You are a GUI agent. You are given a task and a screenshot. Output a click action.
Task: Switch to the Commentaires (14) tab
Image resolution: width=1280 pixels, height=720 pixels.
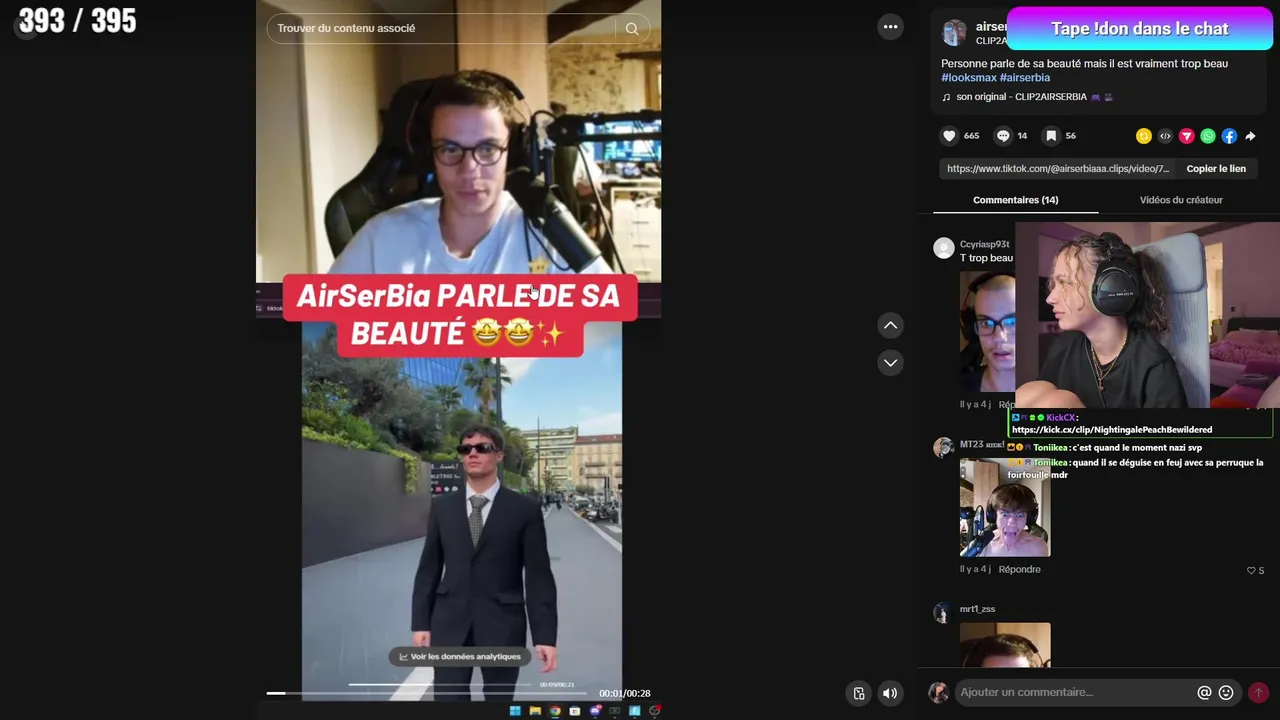pyautogui.click(x=1015, y=200)
